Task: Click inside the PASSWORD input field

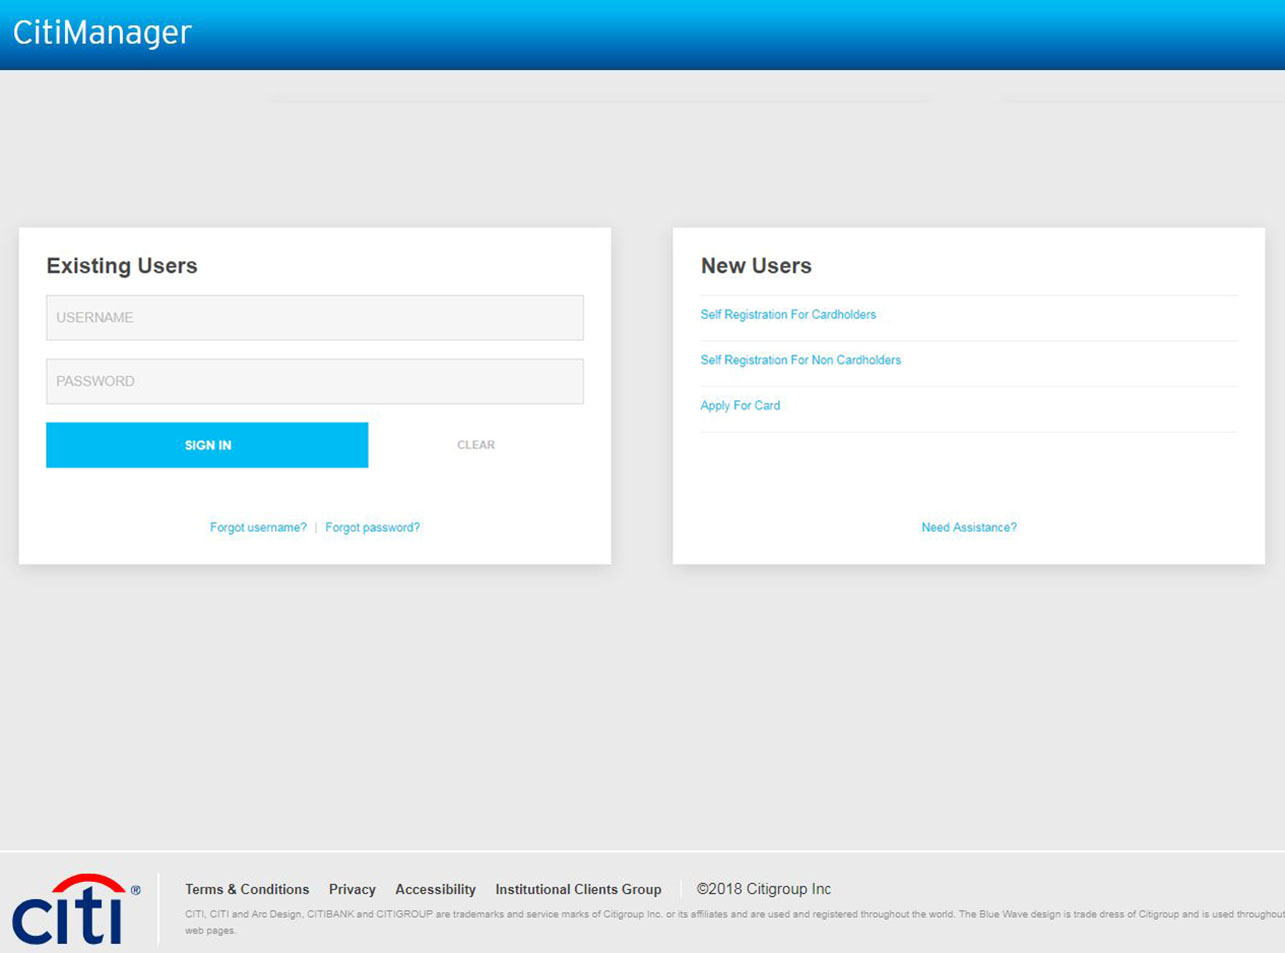Action: (314, 381)
